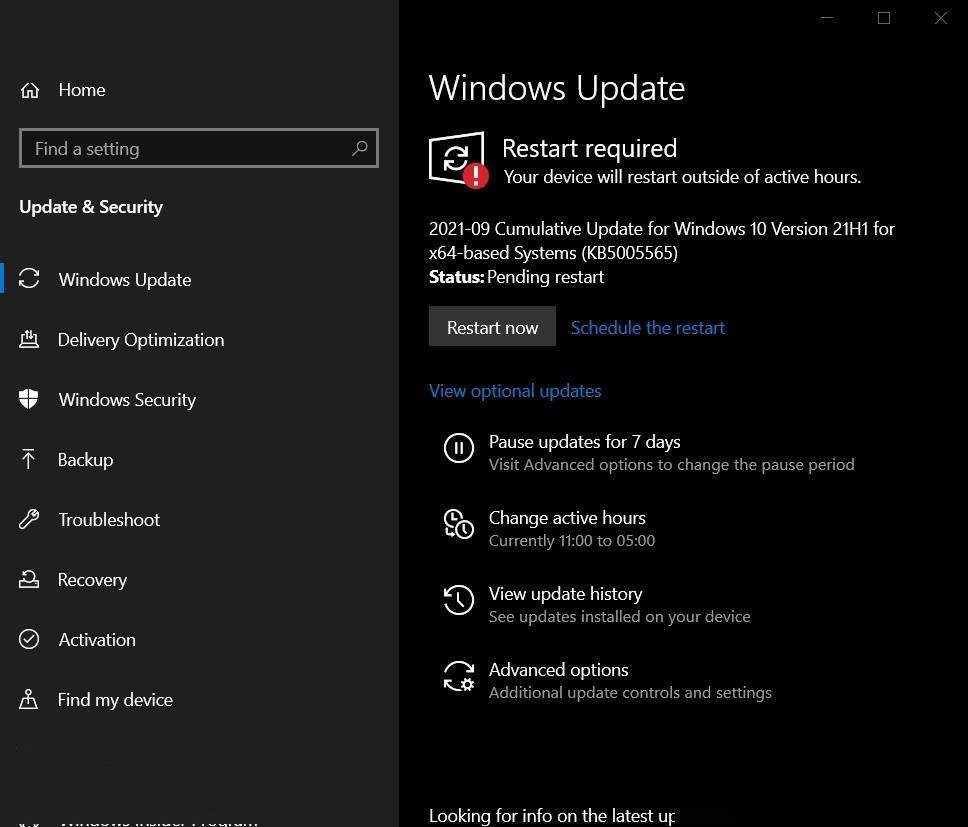968x827 pixels.
Task: Click the Troubleshoot wrench icon
Action: (29, 519)
